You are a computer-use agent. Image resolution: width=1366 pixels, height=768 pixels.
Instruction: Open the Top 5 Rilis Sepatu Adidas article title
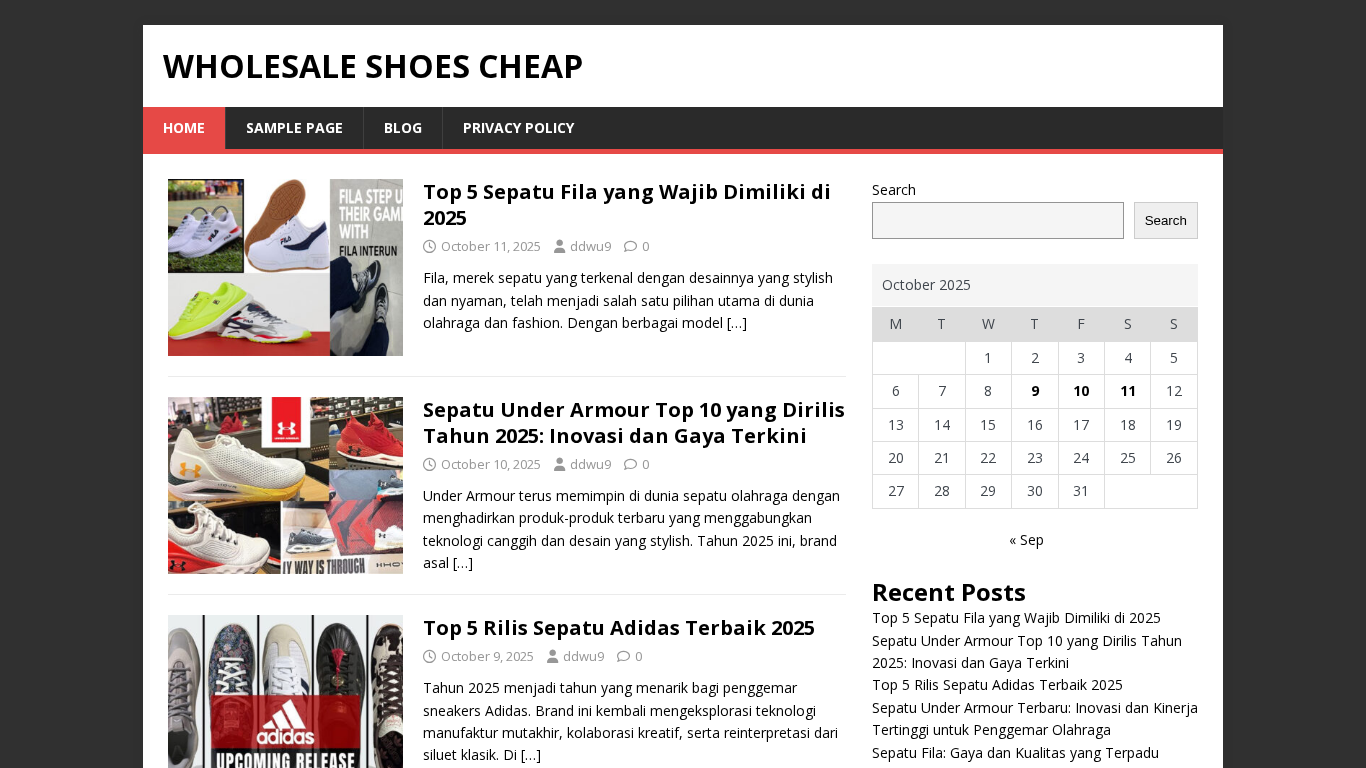click(x=619, y=627)
